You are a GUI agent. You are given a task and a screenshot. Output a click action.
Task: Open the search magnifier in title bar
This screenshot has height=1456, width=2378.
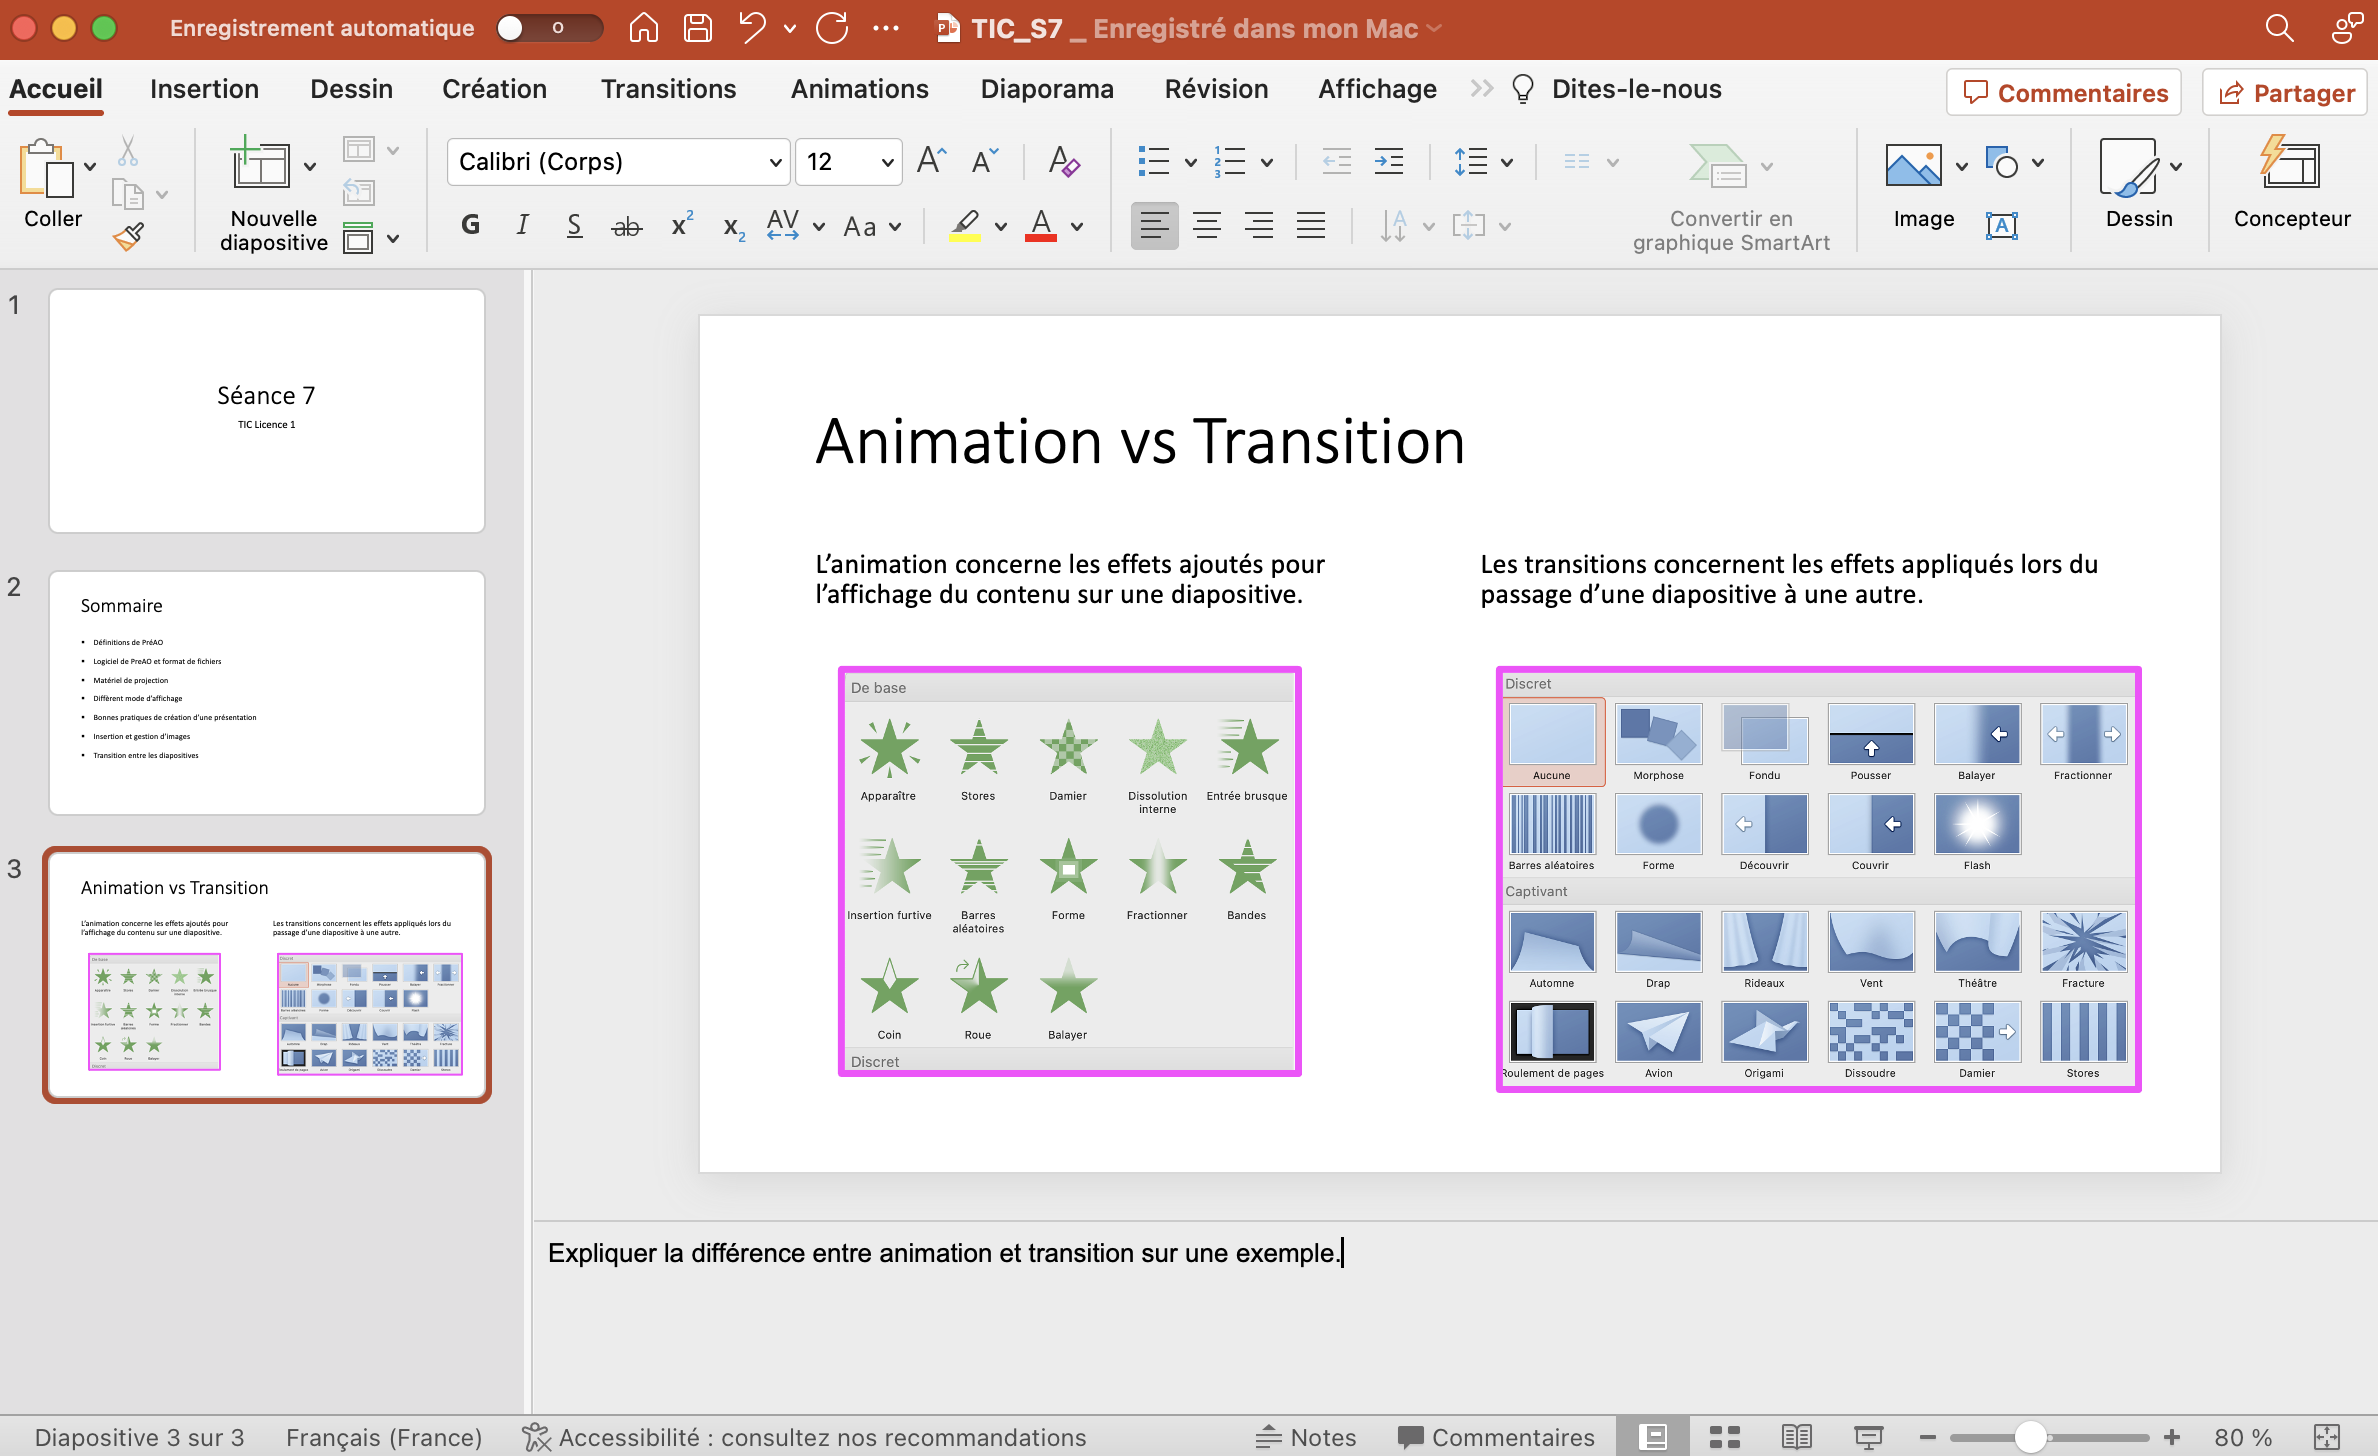click(x=2279, y=28)
